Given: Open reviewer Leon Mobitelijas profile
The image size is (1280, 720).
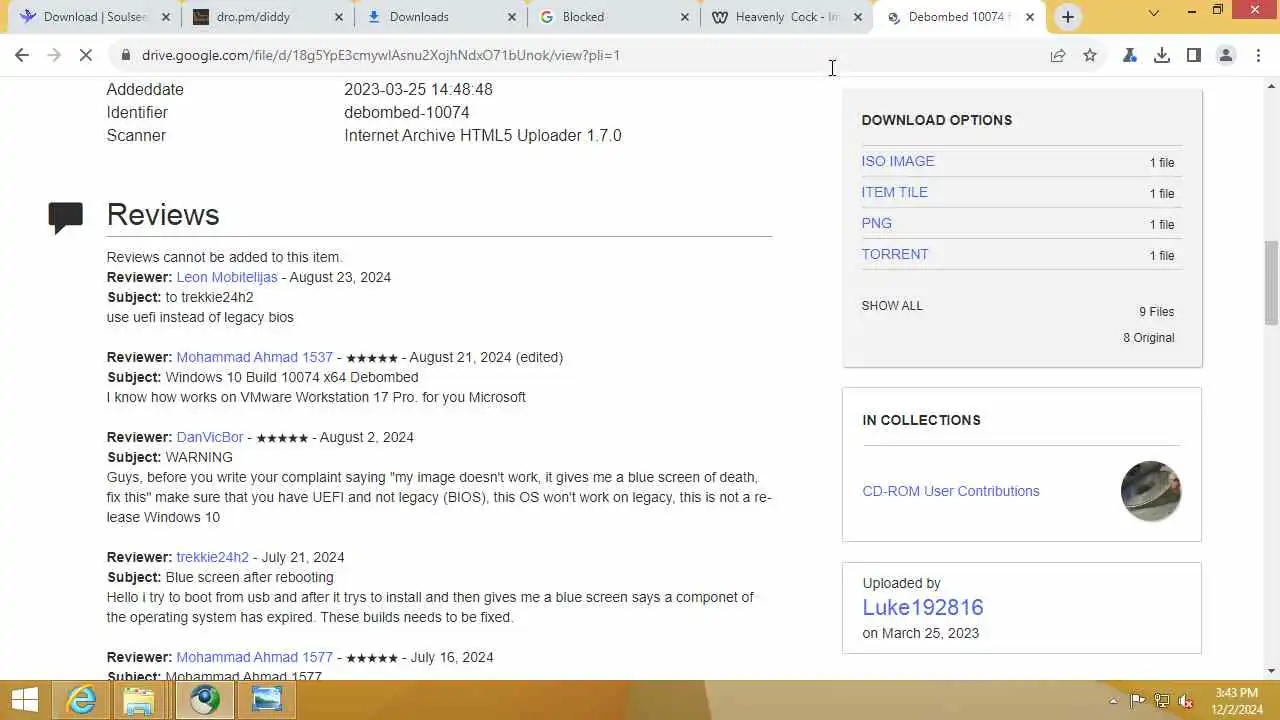Looking at the screenshot, I should coord(227,277).
